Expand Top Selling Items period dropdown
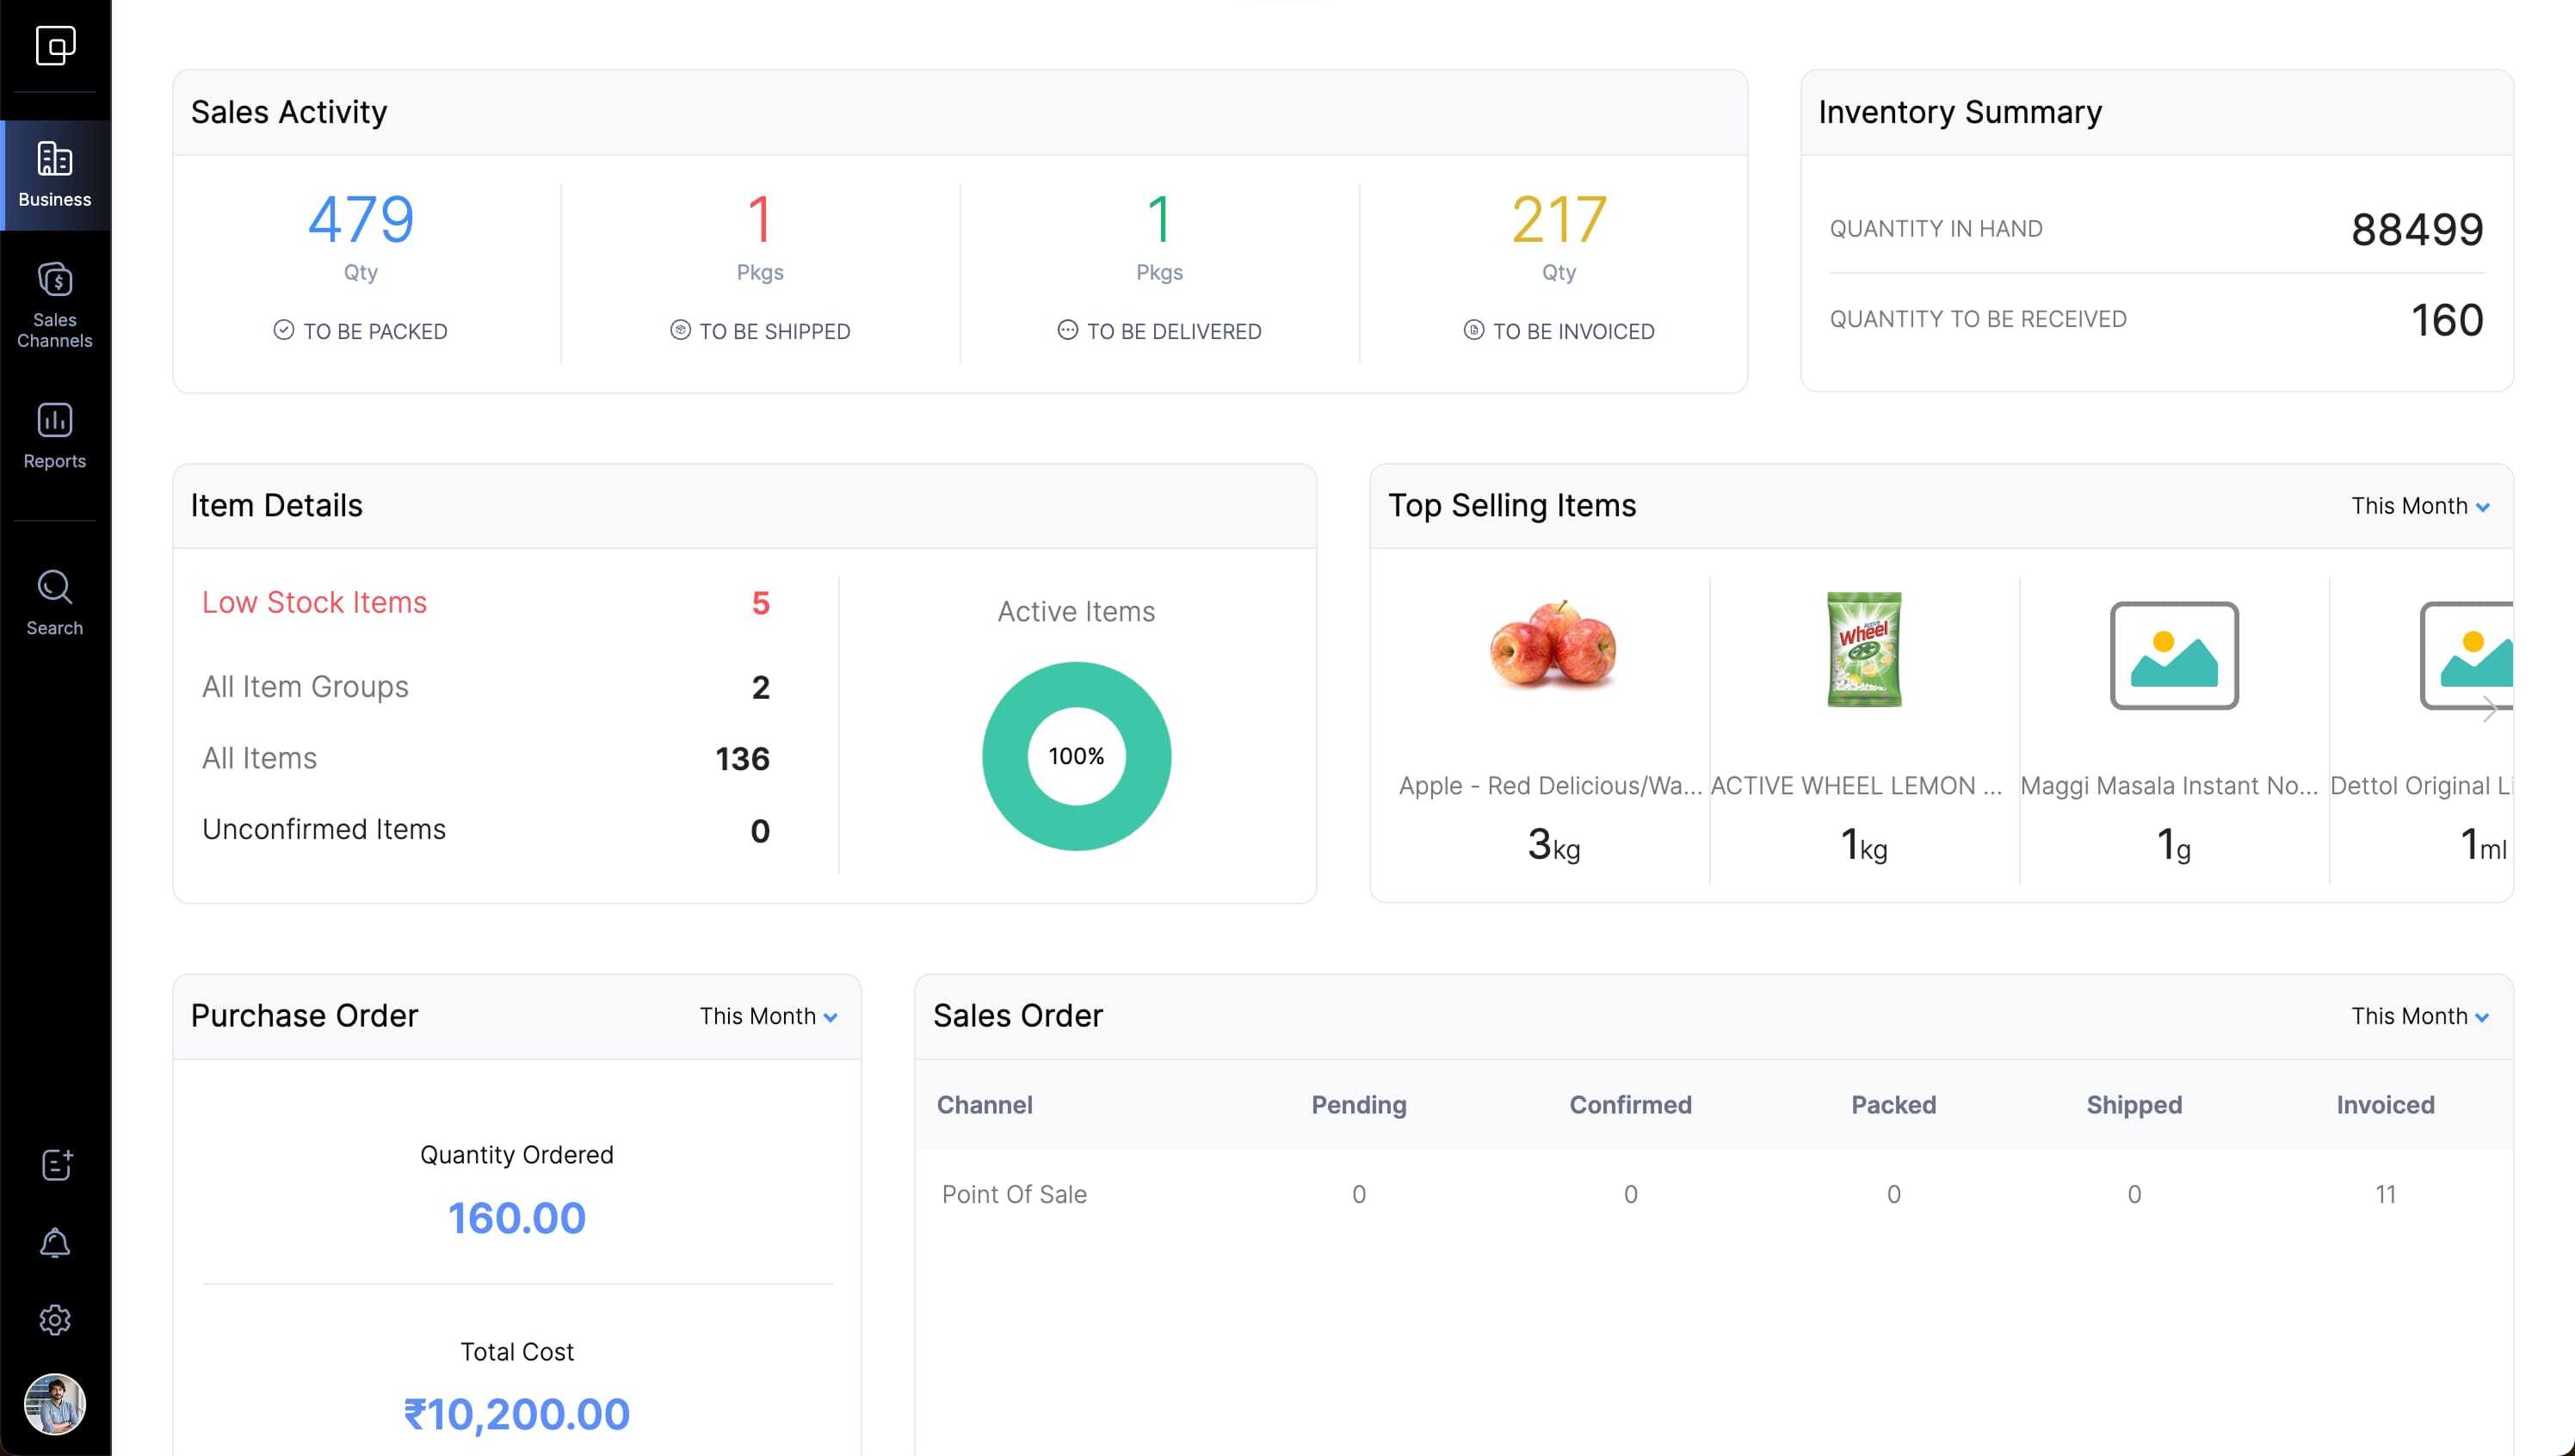 tap(2419, 506)
